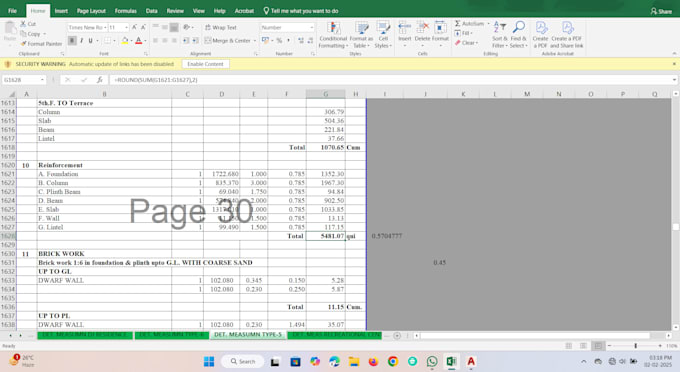Open the font color dropdown arrow
The height and width of the screenshot is (372, 680).
(x=145, y=41)
